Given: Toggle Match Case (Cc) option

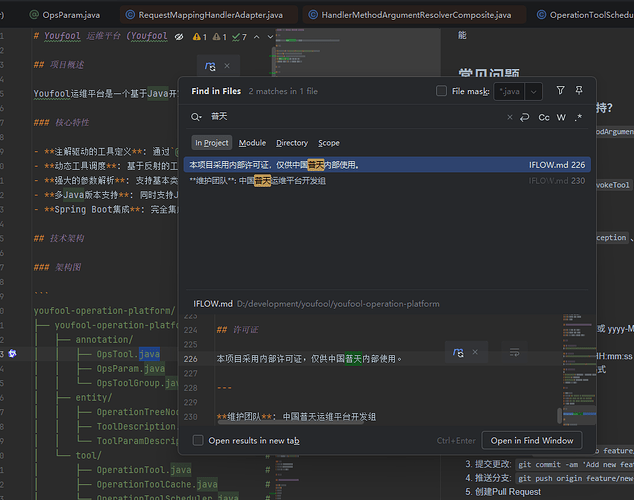Looking at the screenshot, I should (544, 117).
